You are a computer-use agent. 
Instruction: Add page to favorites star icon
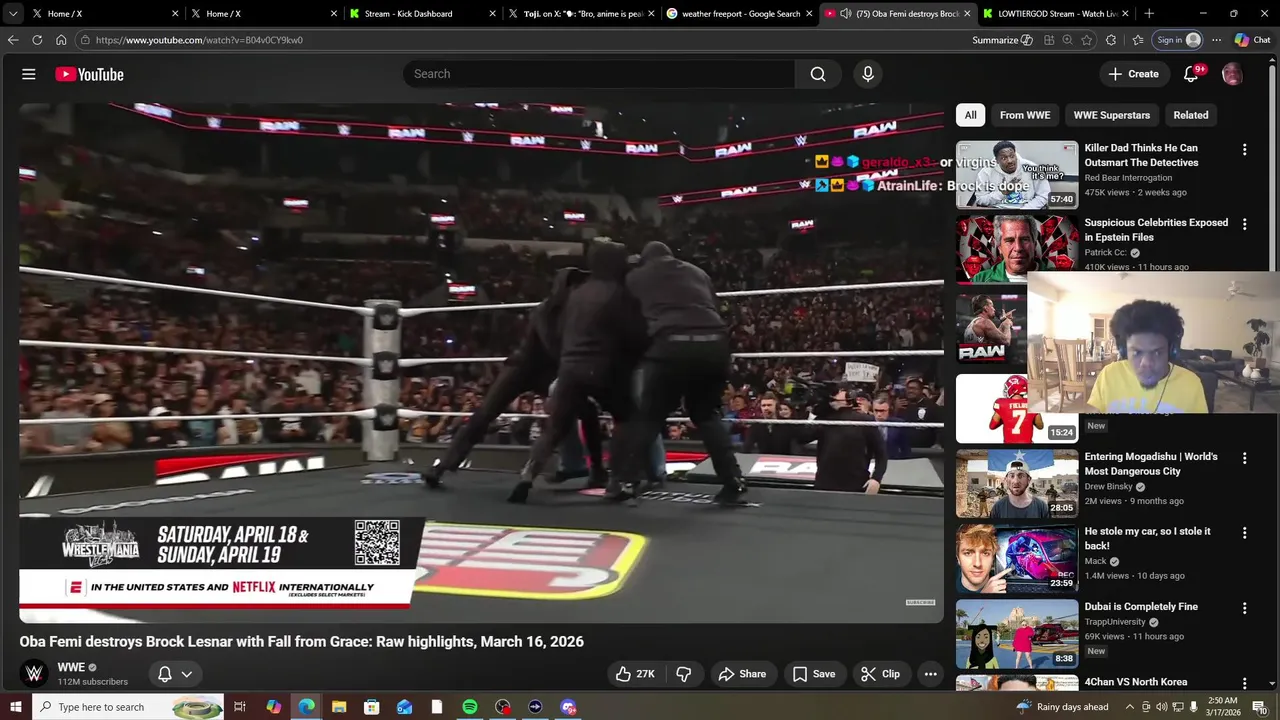[x=1087, y=40]
